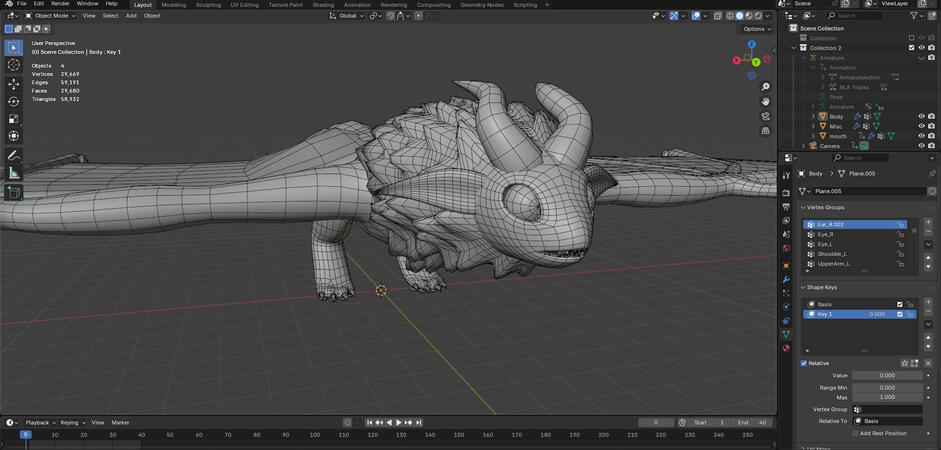Open the viewport Options button
Image resolution: width=941 pixels, height=450 pixels.
click(x=756, y=29)
